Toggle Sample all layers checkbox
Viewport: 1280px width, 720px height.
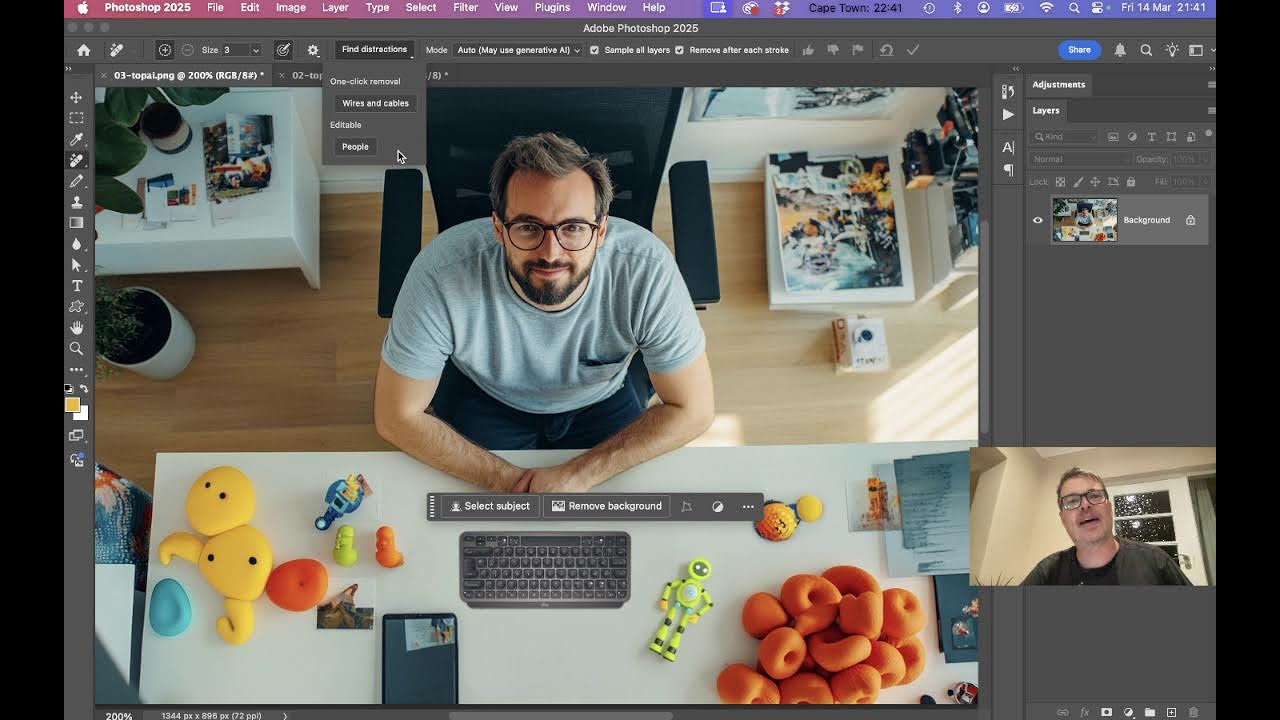594,50
